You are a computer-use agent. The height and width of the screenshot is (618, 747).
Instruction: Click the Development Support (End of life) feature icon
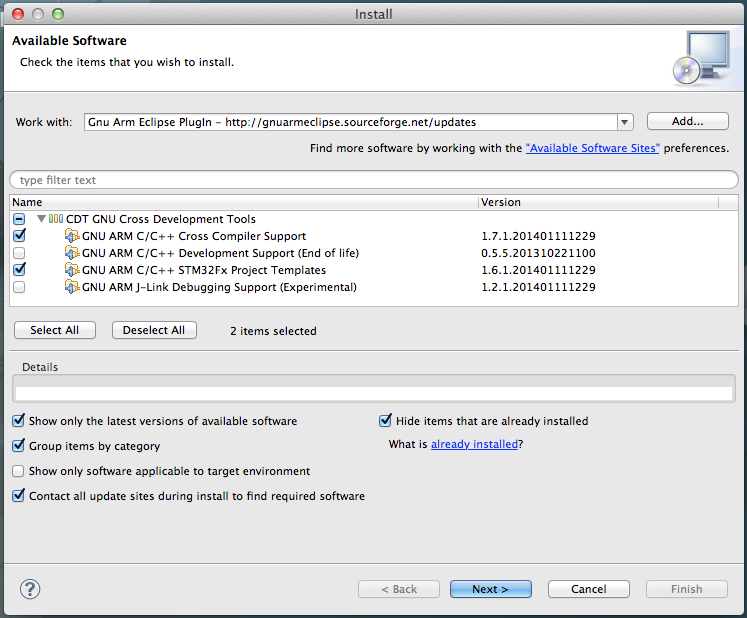point(72,253)
